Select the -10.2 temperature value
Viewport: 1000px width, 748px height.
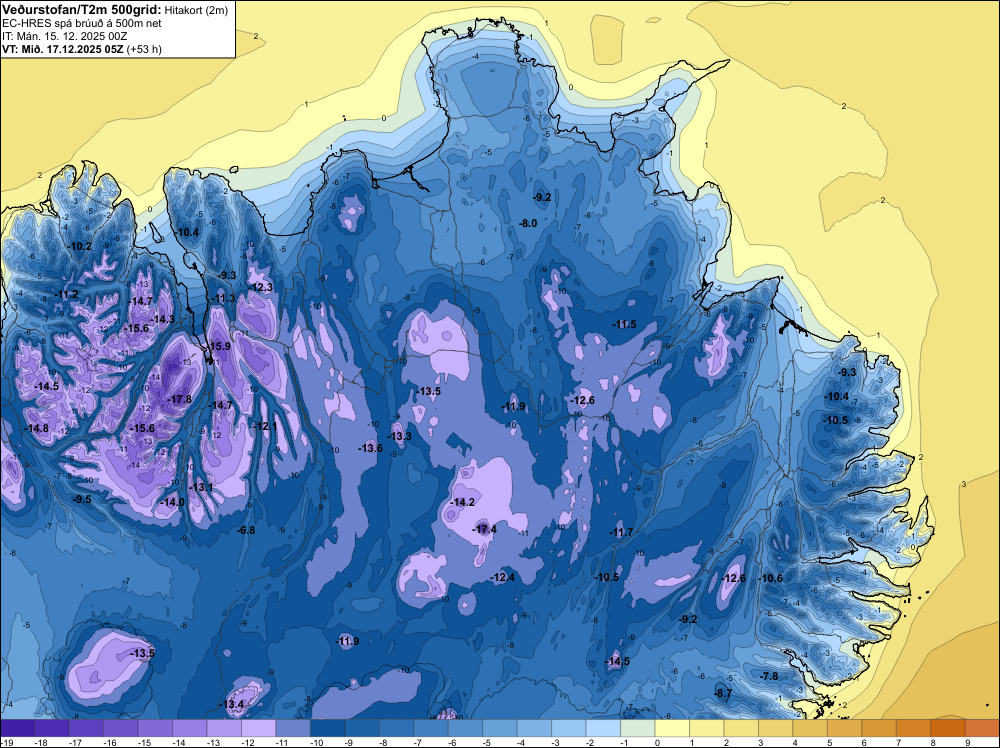tap(80, 247)
